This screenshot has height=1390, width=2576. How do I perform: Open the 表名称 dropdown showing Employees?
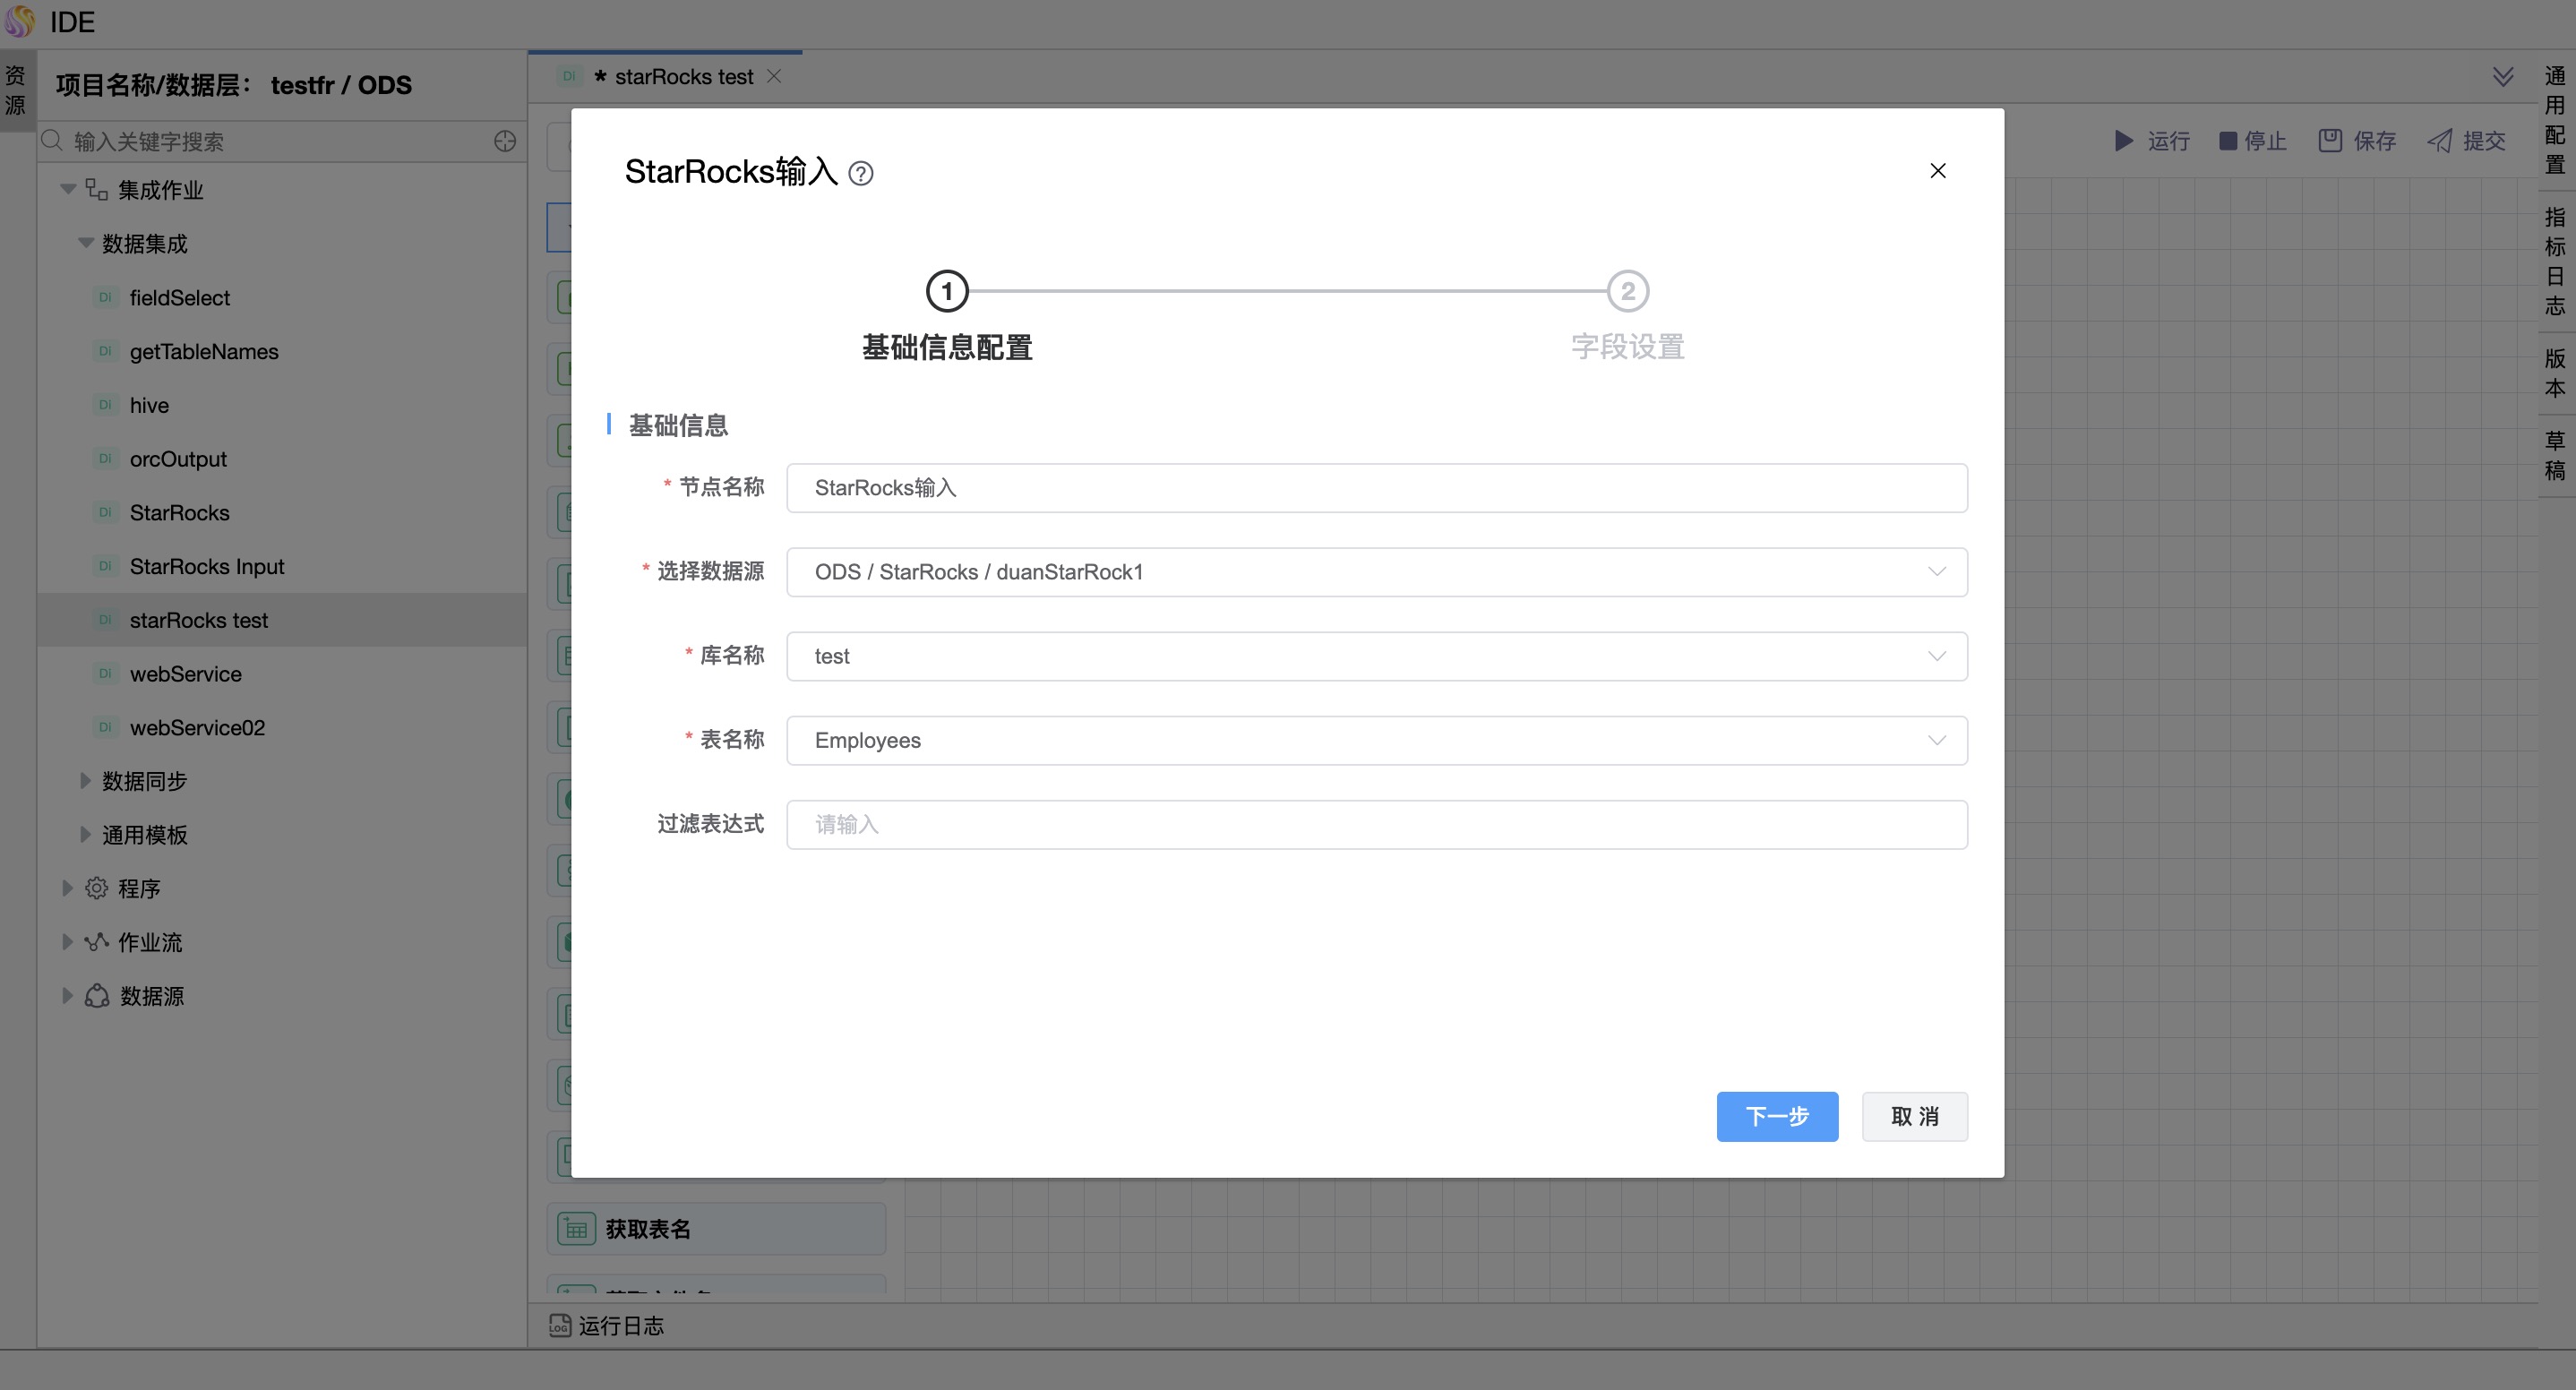(1376, 740)
